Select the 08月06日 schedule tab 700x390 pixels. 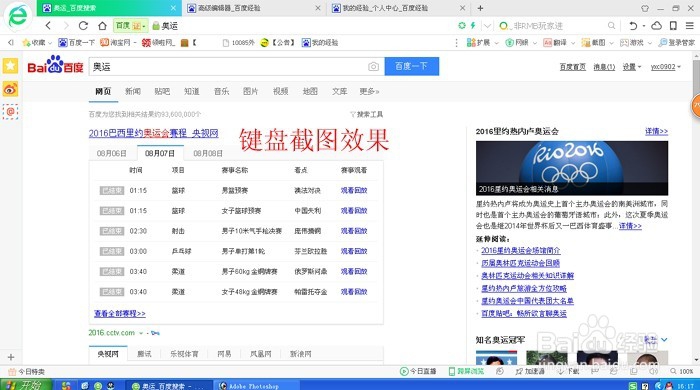pyautogui.click(x=112, y=153)
